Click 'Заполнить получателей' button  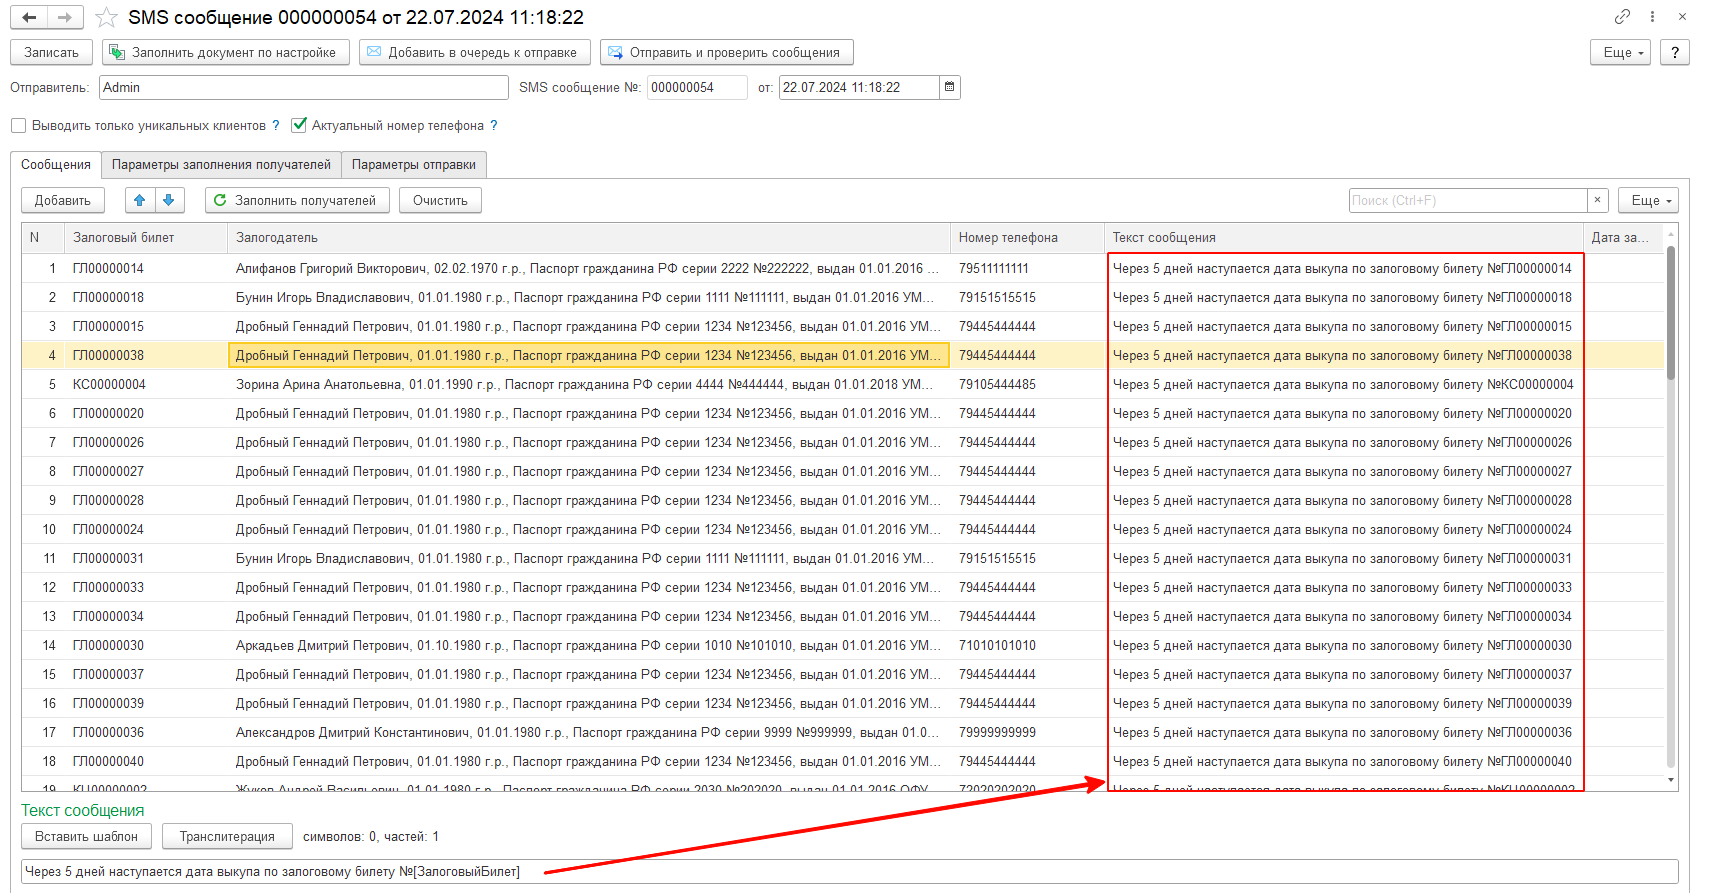click(x=297, y=200)
